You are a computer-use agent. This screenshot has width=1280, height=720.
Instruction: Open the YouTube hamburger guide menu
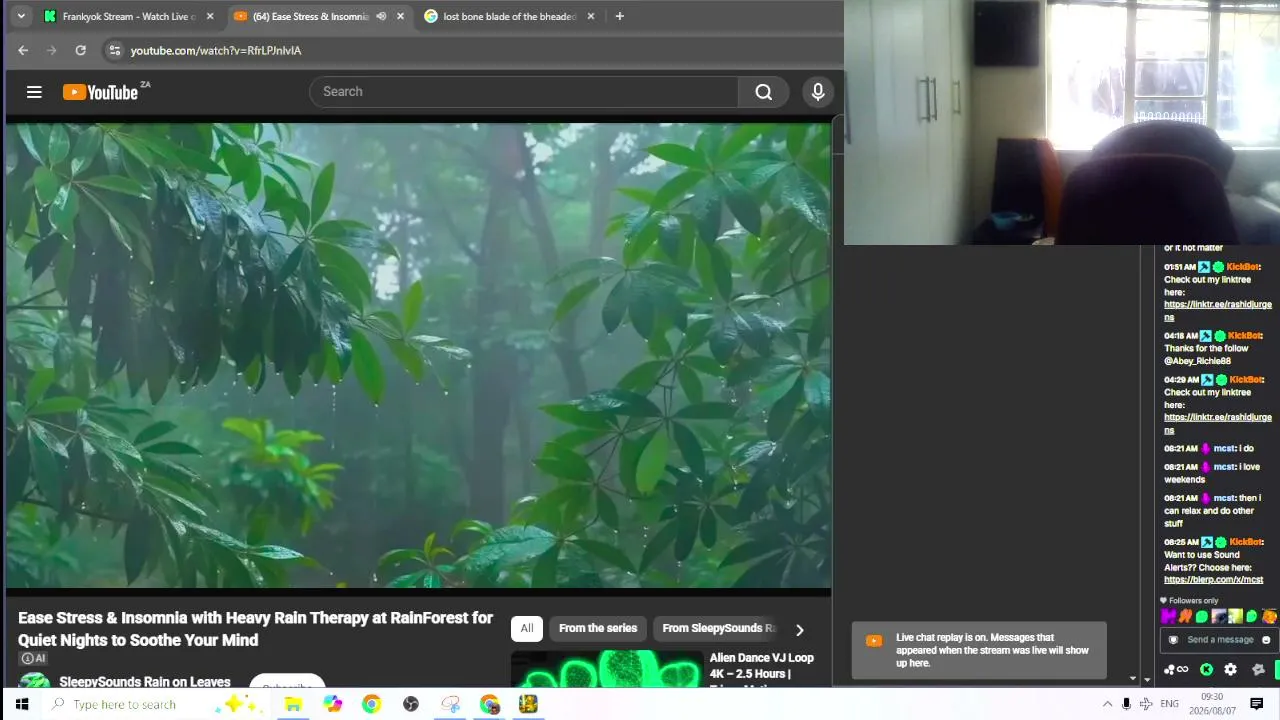(34, 92)
